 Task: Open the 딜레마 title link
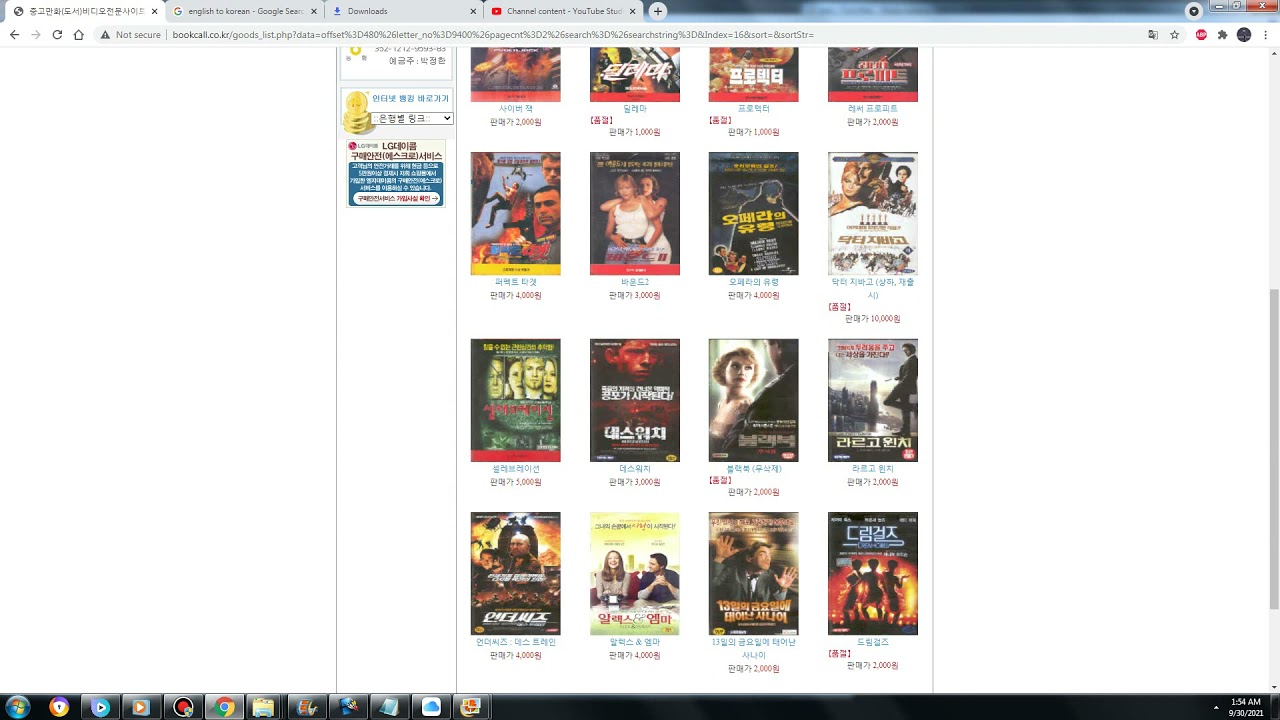point(634,108)
